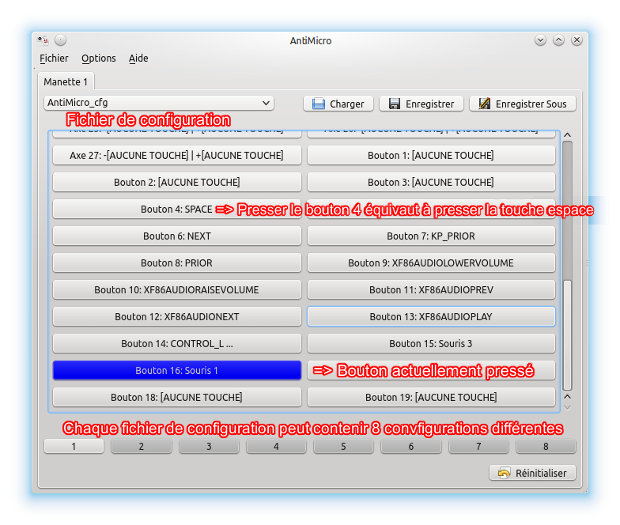
Task: Click Bouton 16: Souris 1 highlighted button
Action: coord(177,370)
